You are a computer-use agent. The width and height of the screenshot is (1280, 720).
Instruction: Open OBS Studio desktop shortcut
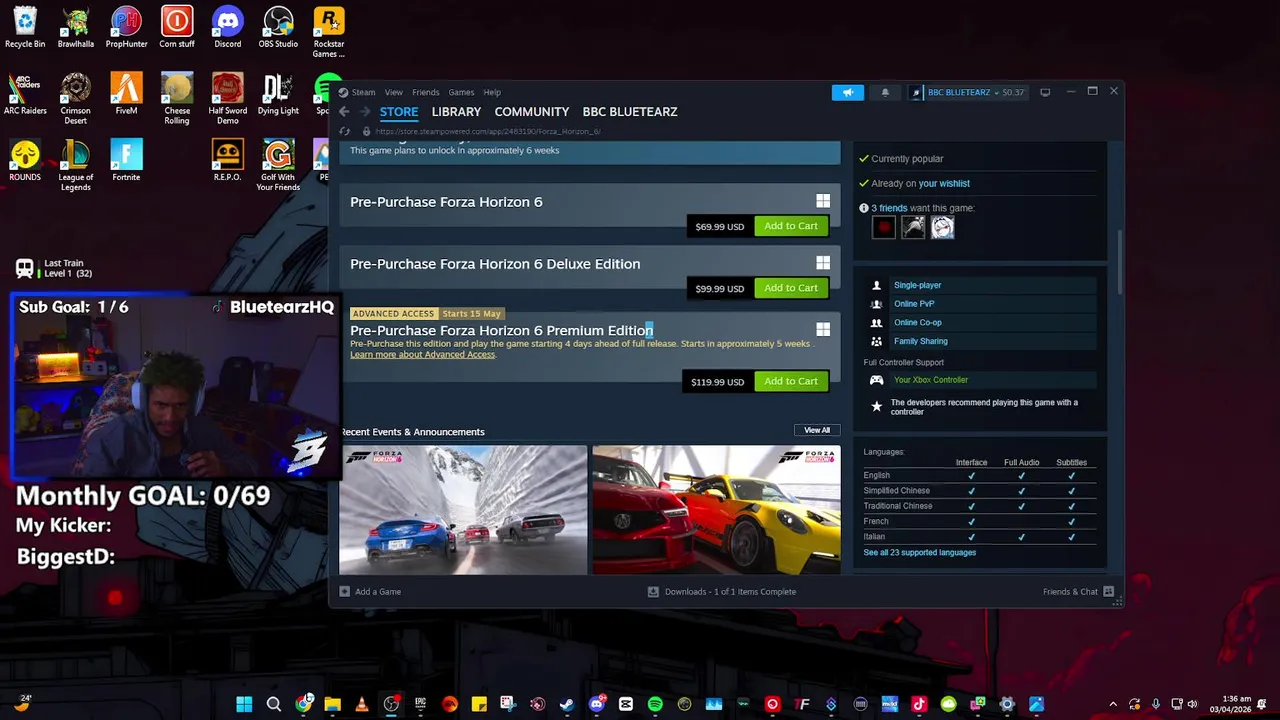click(x=278, y=27)
